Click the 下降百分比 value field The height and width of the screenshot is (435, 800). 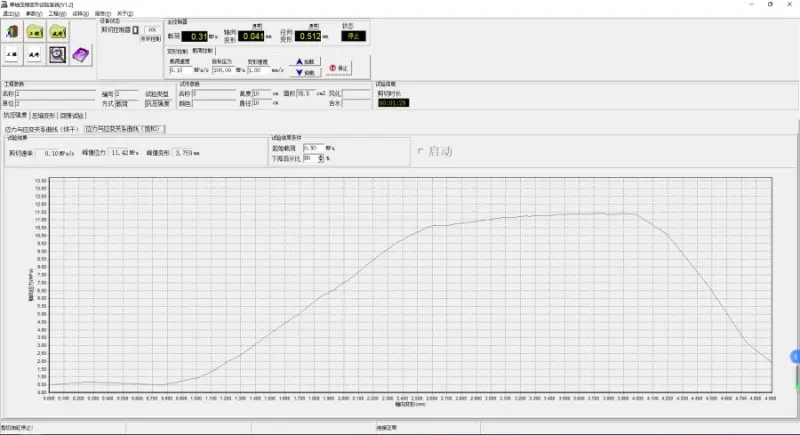310,159
